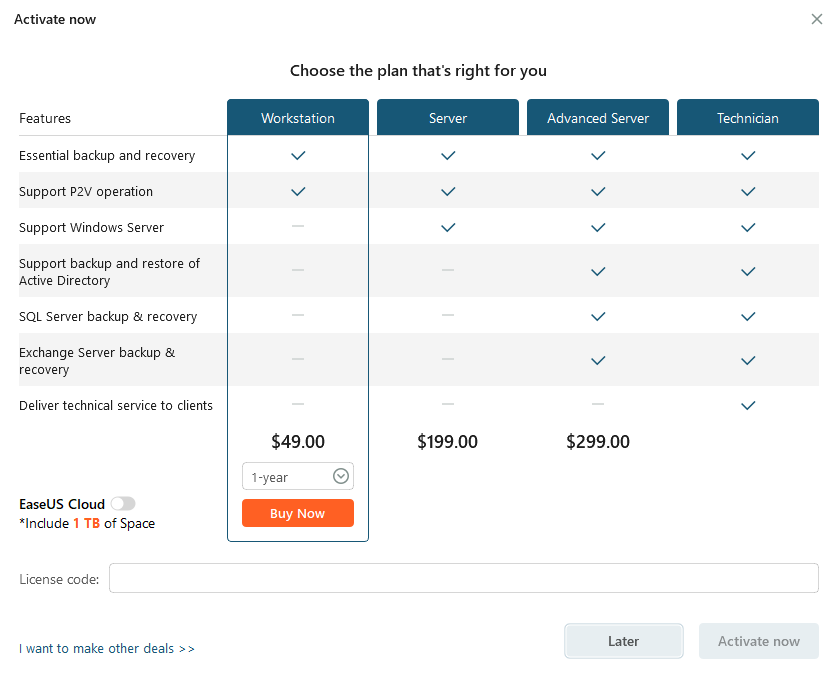Viewport: 837px width, 674px height.
Task: Select the Server plan header
Action: (448, 117)
